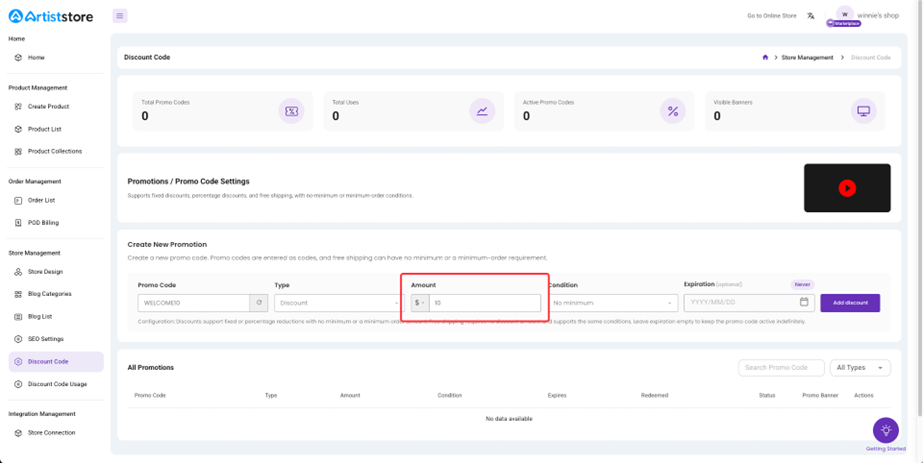Click the Store Connection sidebar icon

tap(18, 432)
